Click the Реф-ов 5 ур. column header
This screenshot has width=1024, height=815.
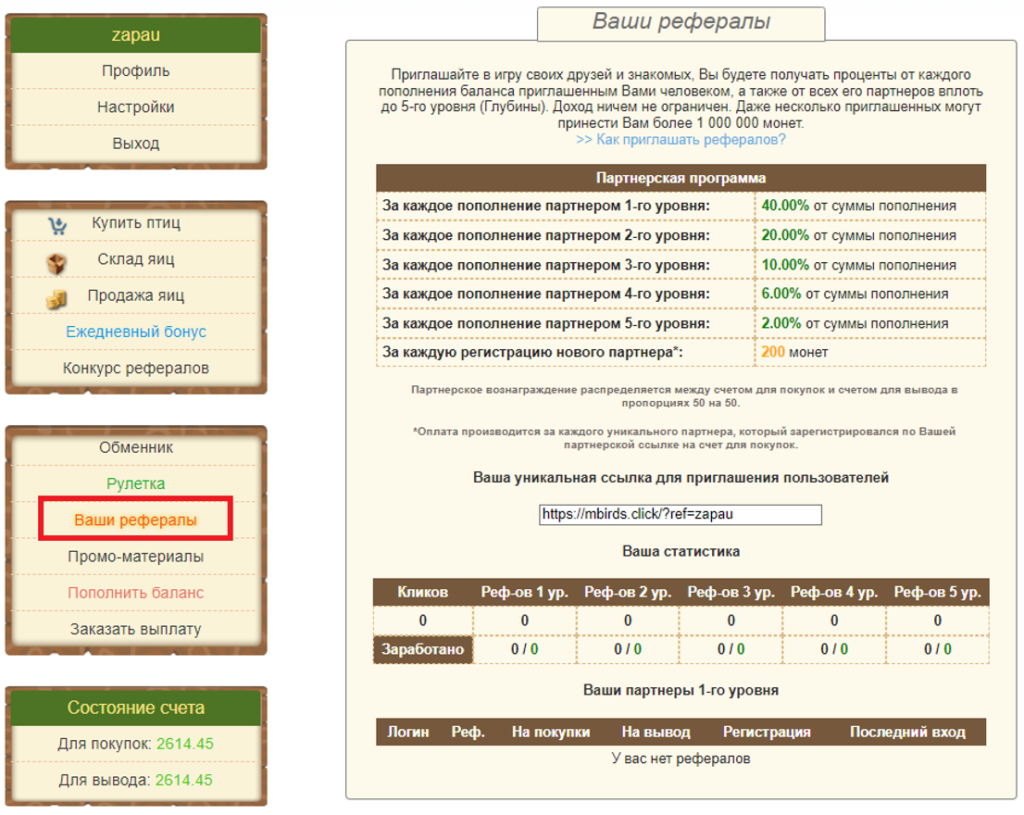click(x=937, y=592)
